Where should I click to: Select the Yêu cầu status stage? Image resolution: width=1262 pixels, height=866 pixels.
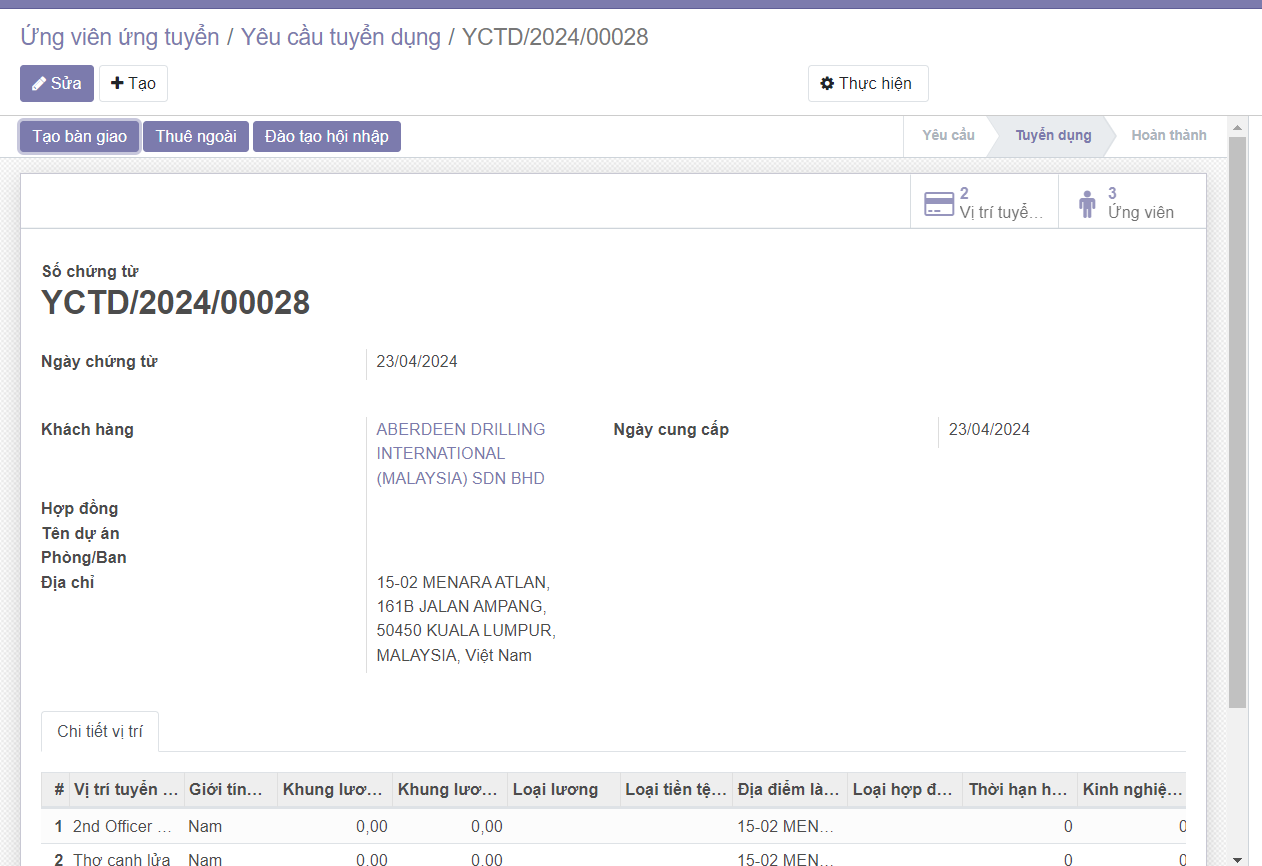click(x=947, y=135)
